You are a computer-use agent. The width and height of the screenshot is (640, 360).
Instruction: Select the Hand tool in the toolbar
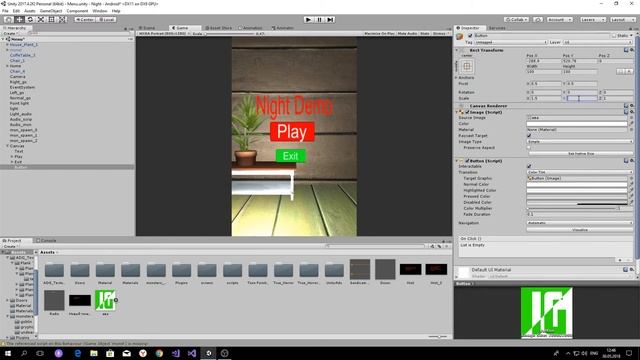(9, 20)
